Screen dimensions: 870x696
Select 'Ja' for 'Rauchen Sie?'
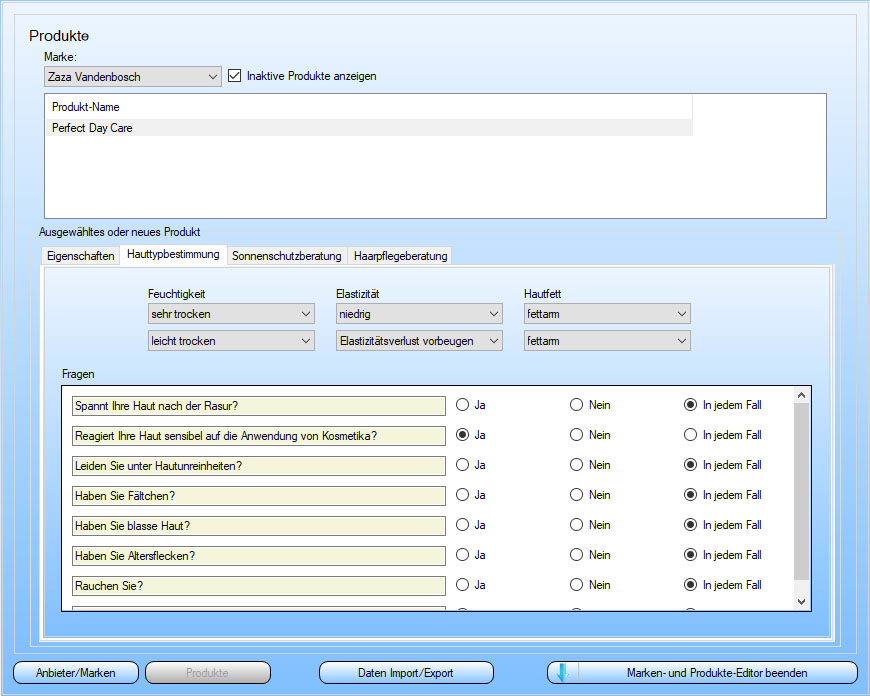463,585
